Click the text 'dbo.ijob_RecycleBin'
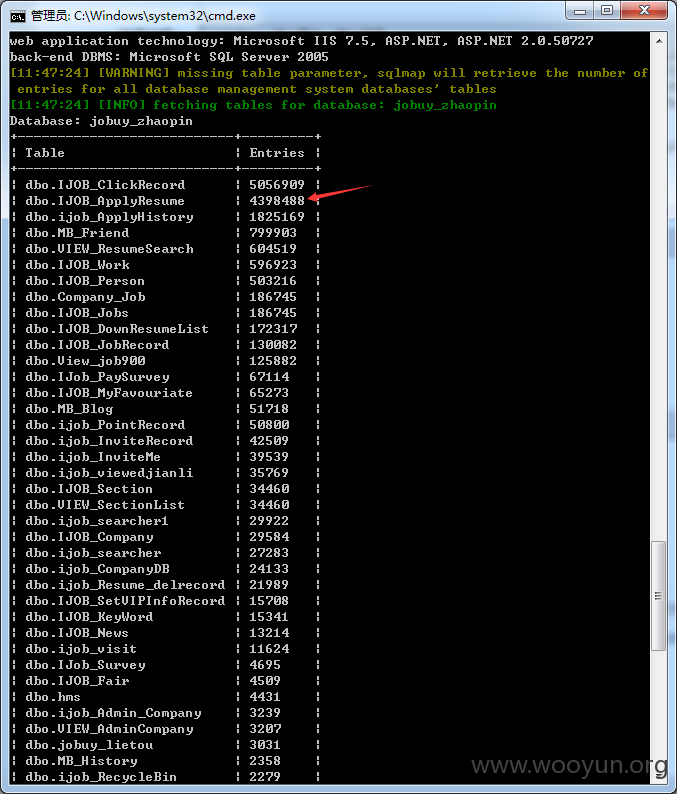Image resolution: width=677 pixels, height=794 pixels. (101, 777)
